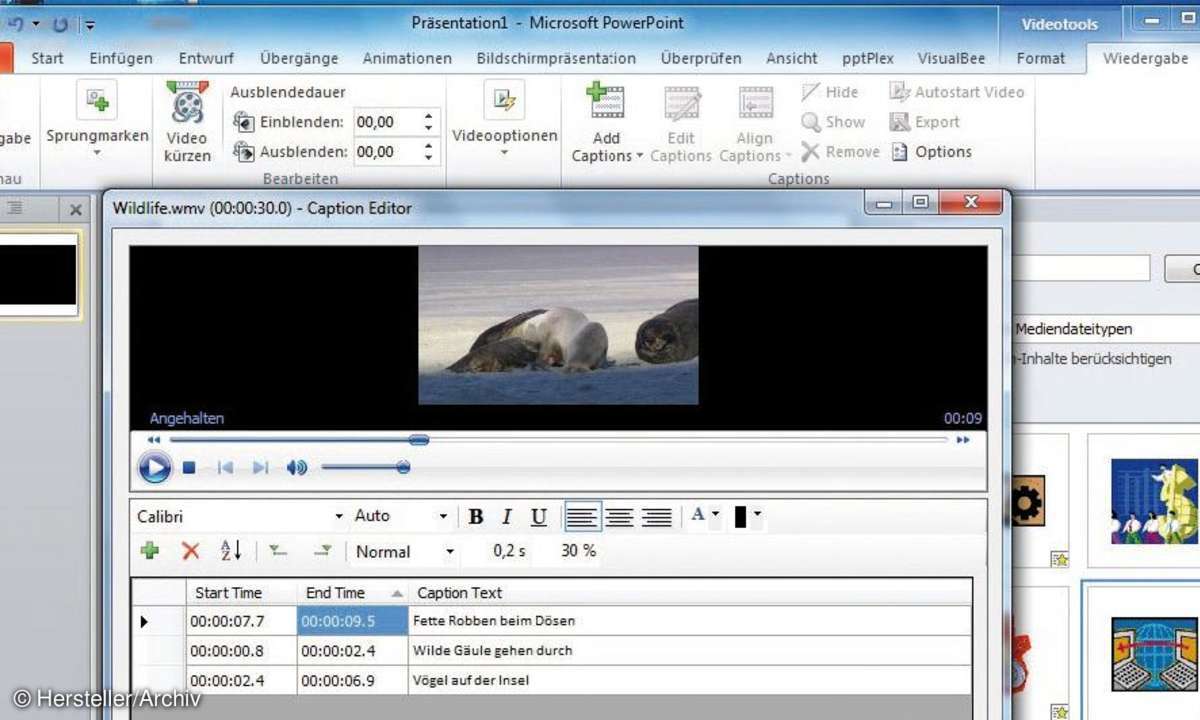This screenshot has width=1200, height=720.
Task: Open the Animationen ribbon tab
Action: [x=407, y=58]
